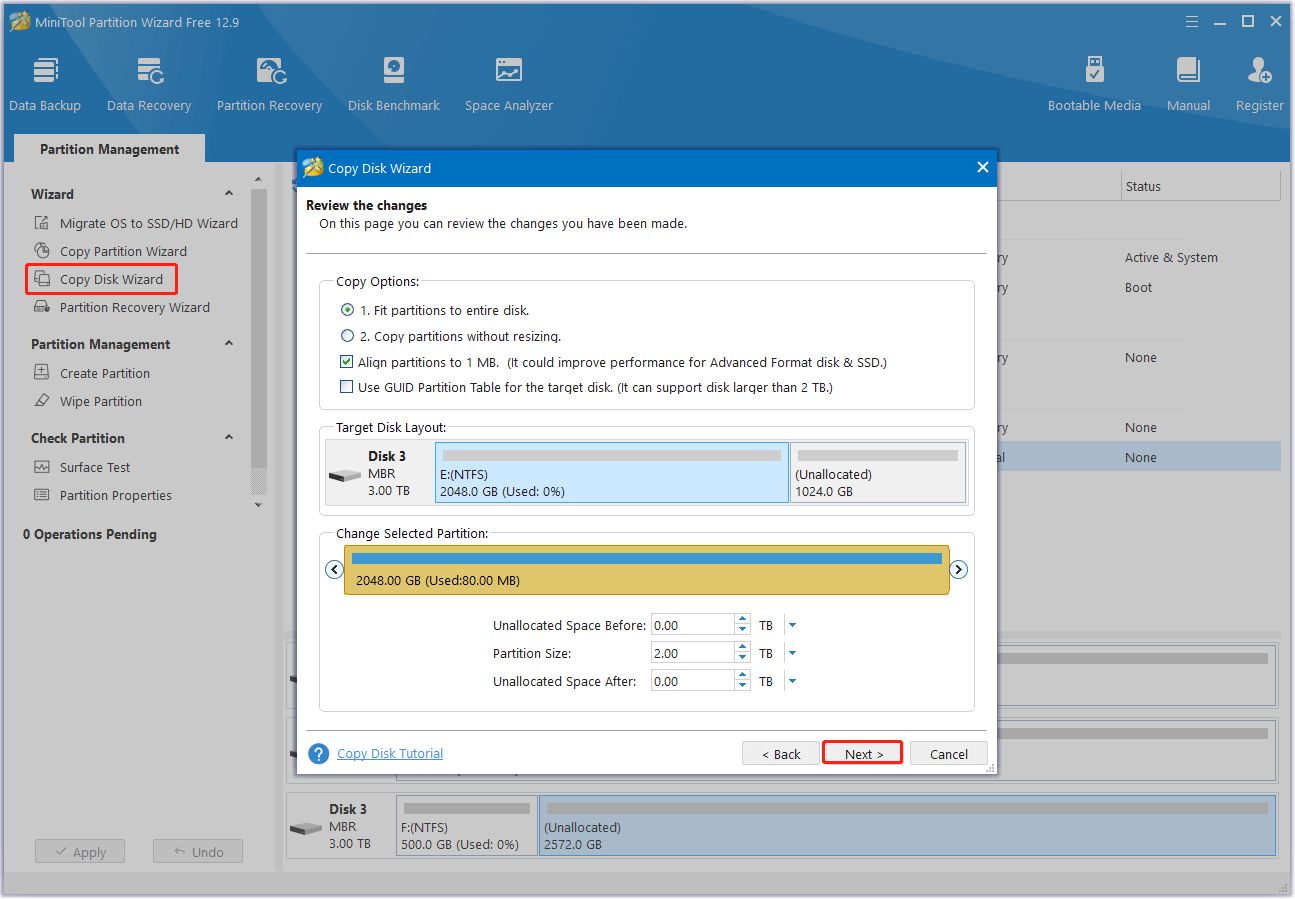Click the Unallocated Space After input field
This screenshot has width=1295, height=899.
pyautogui.click(x=692, y=682)
